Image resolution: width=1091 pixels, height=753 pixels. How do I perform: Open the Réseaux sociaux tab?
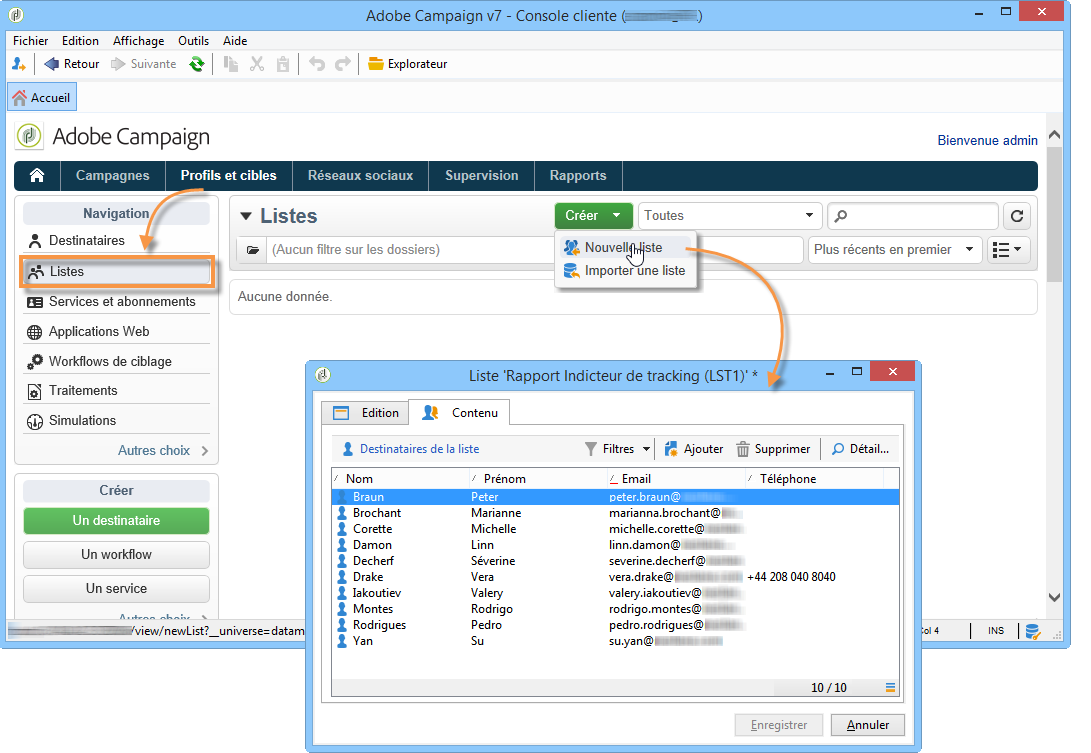click(360, 175)
